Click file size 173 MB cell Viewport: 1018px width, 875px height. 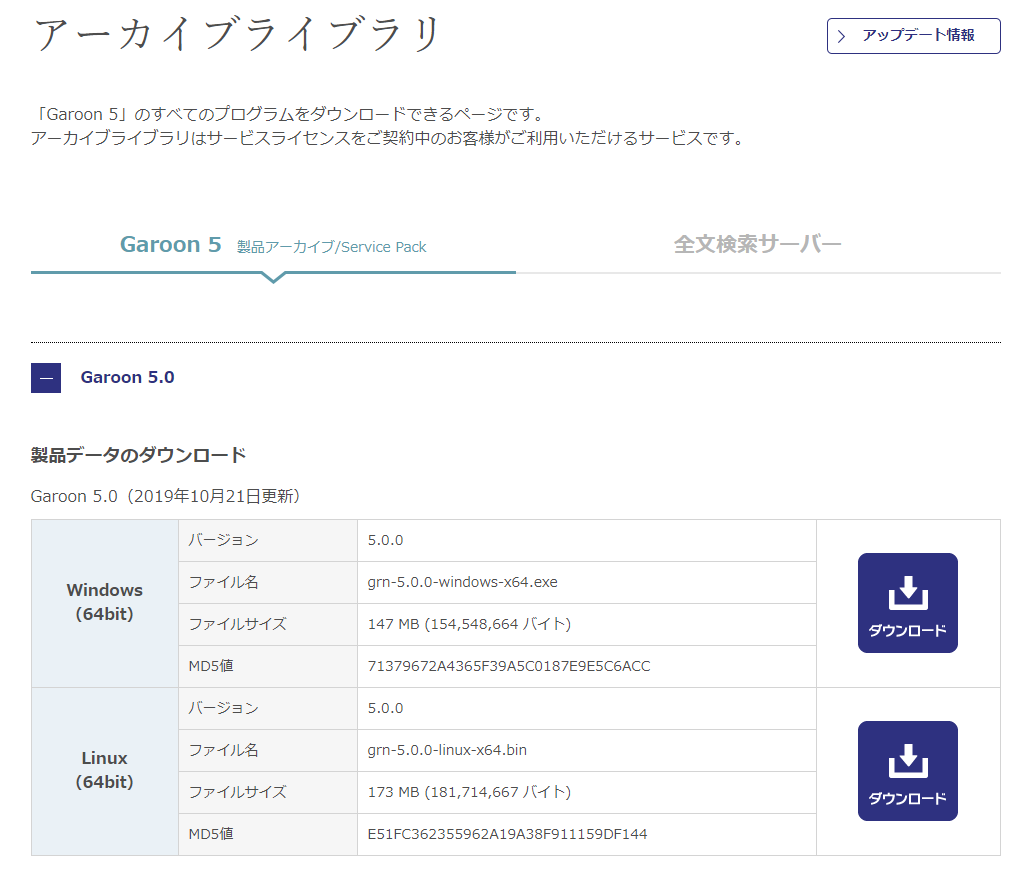tap(587, 793)
